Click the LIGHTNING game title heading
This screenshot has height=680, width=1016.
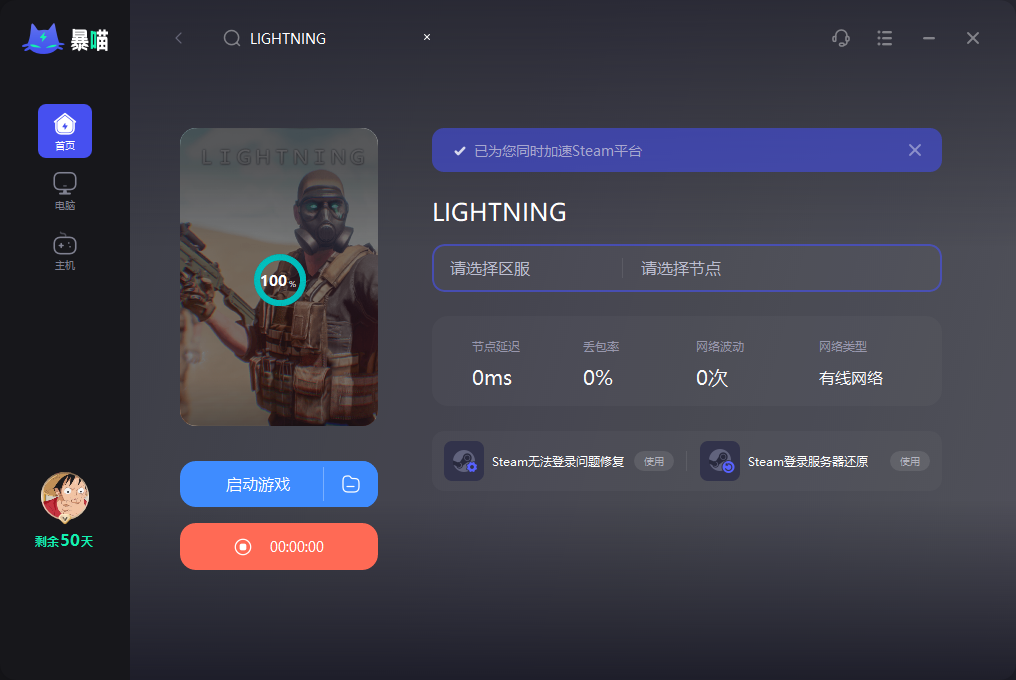[500, 212]
